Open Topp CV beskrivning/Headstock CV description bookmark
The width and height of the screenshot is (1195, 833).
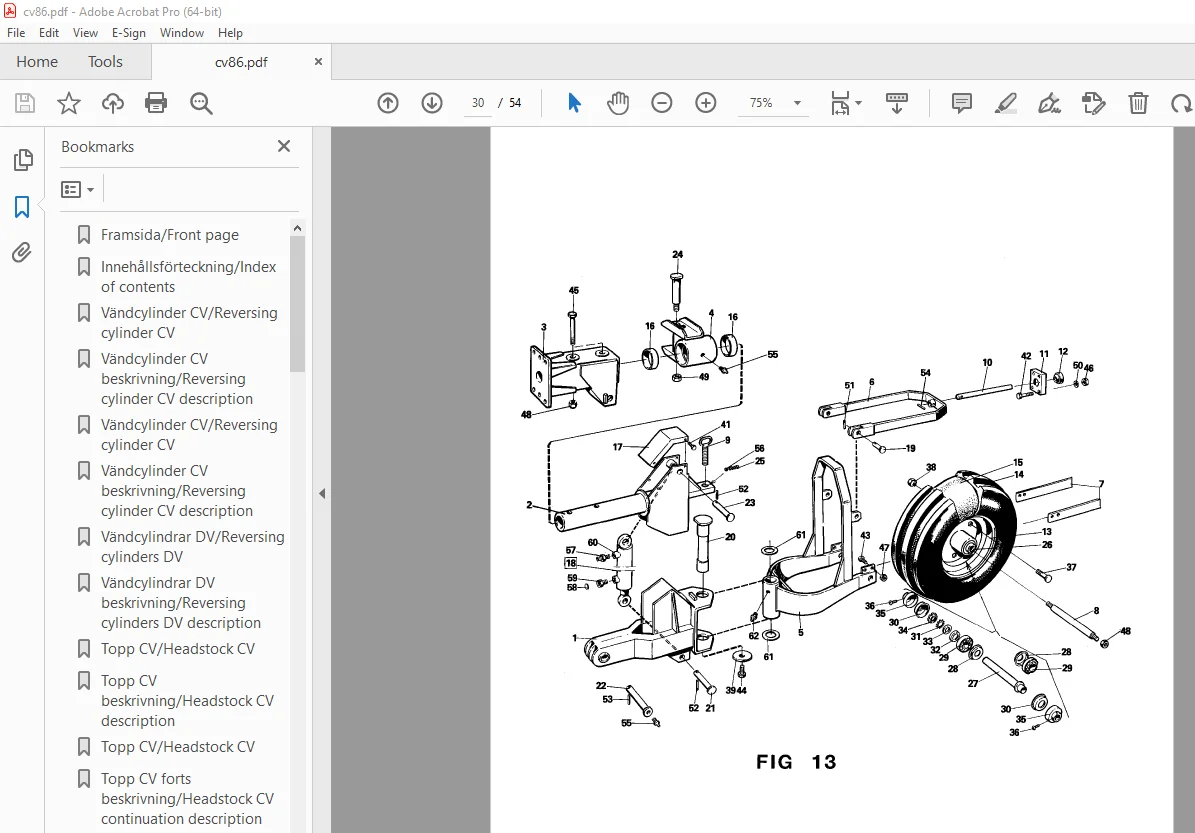187,700
